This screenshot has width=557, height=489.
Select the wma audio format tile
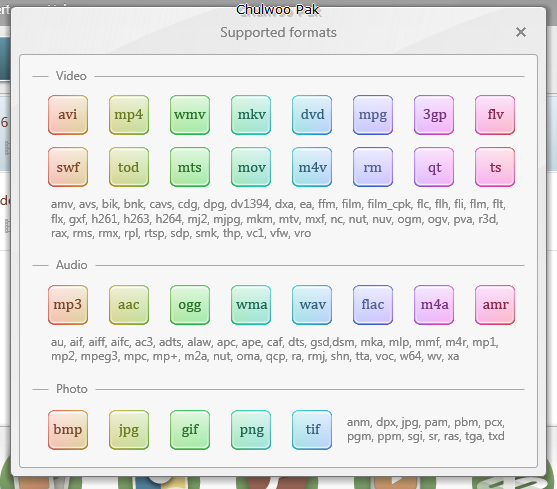click(x=251, y=305)
